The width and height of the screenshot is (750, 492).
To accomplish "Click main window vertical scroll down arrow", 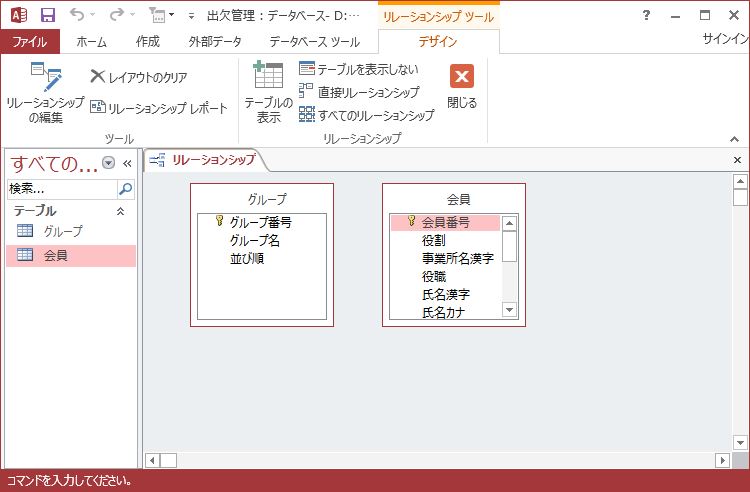I will pos(740,442).
